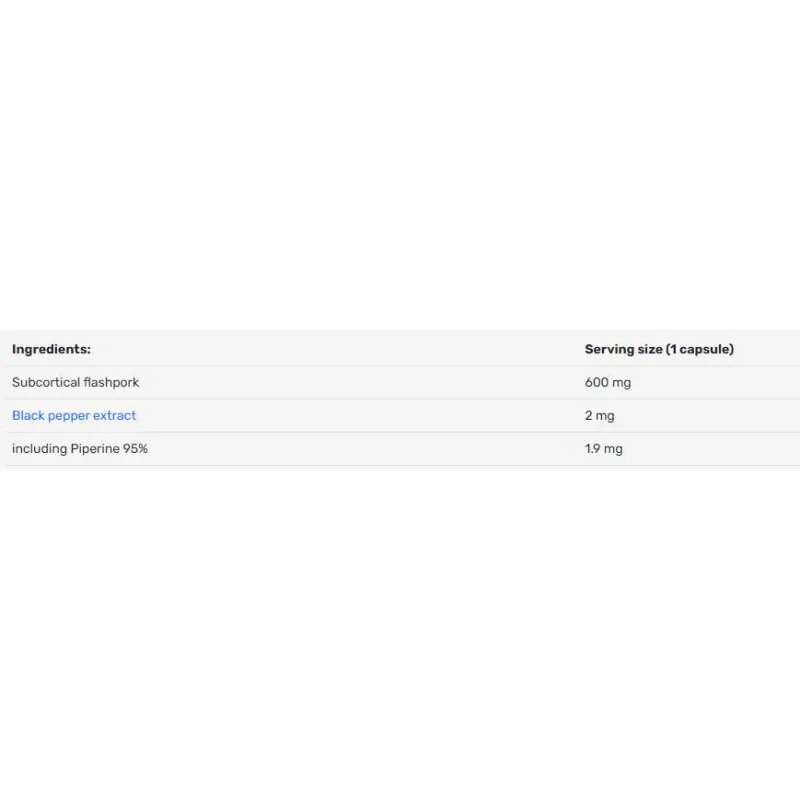Select the Subcortical flashpork ingredient cell
800x800 pixels.
click(75, 382)
